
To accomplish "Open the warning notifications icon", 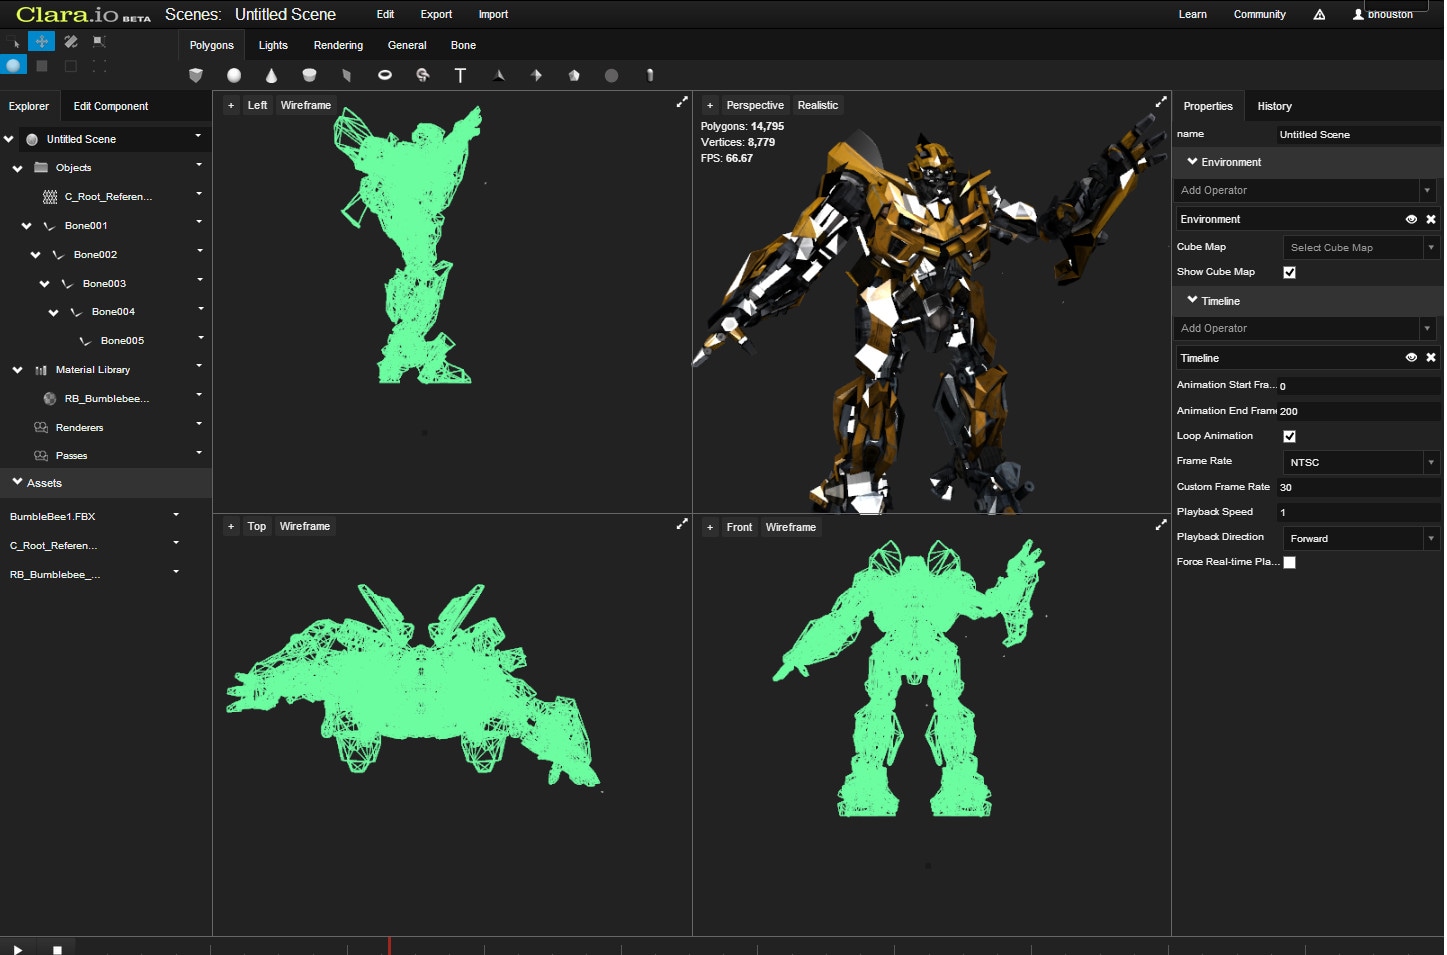I will pyautogui.click(x=1319, y=15).
